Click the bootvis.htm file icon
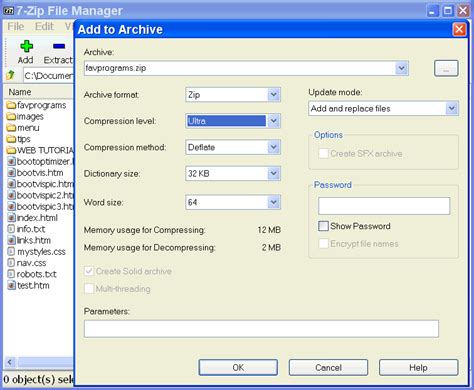 coord(11,173)
